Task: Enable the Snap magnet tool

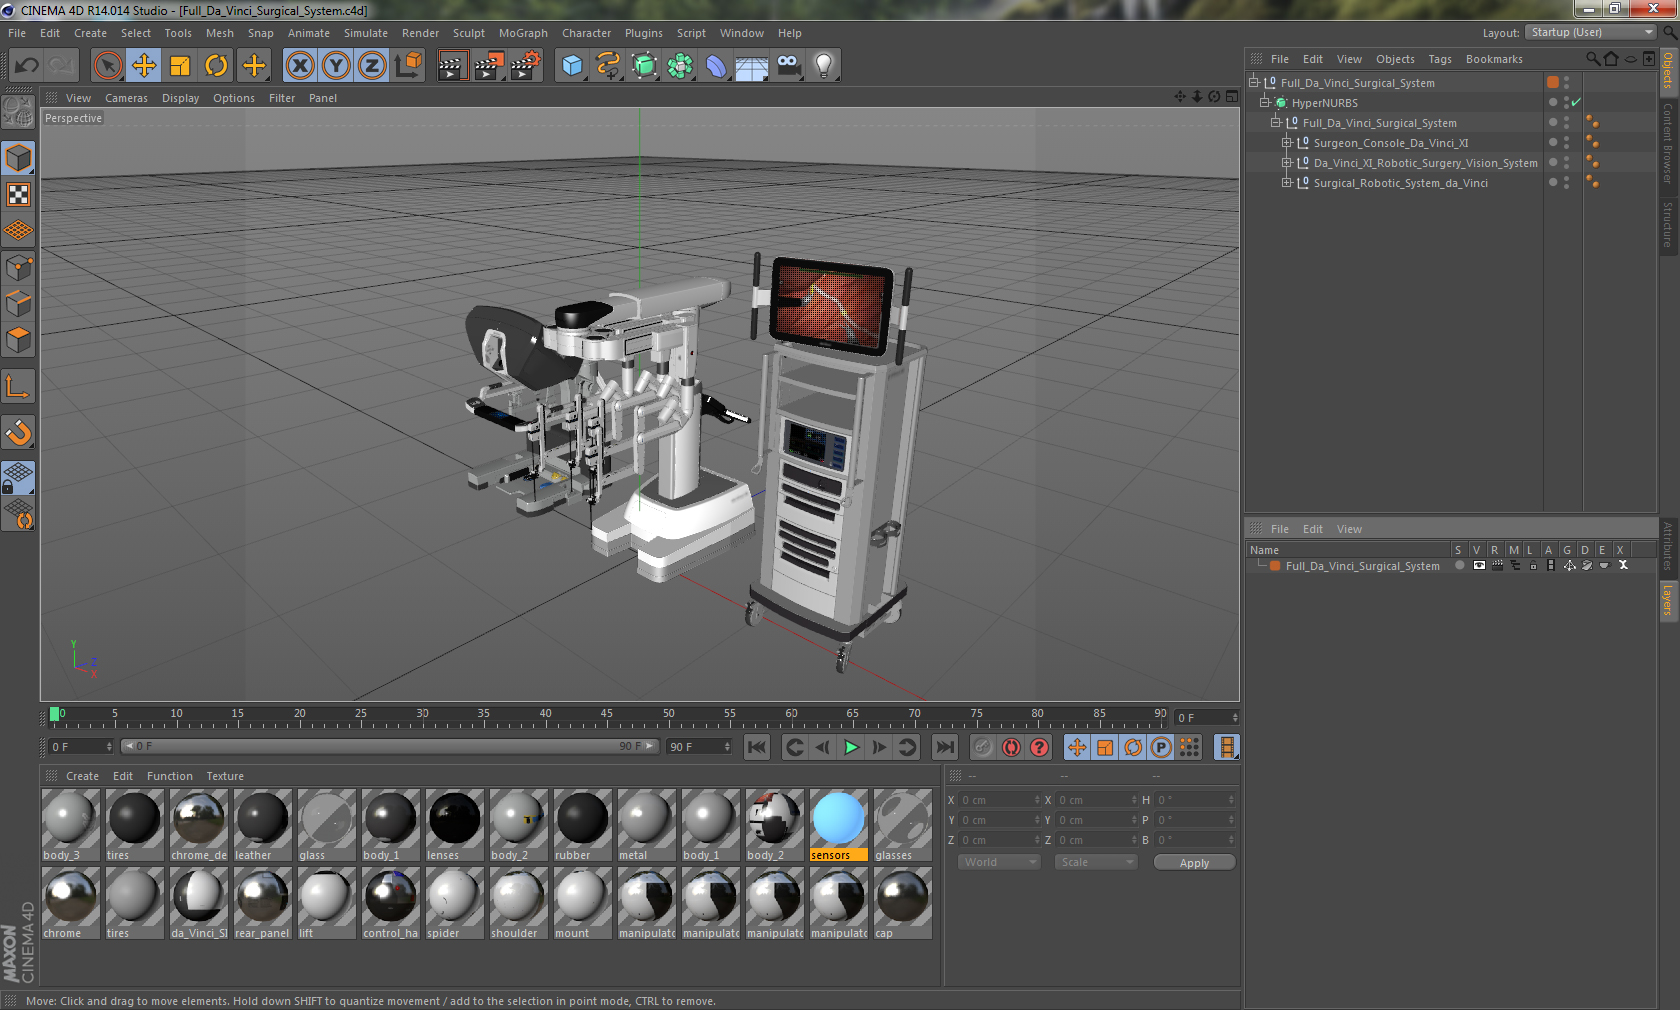Action: pyautogui.click(x=18, y=432)
